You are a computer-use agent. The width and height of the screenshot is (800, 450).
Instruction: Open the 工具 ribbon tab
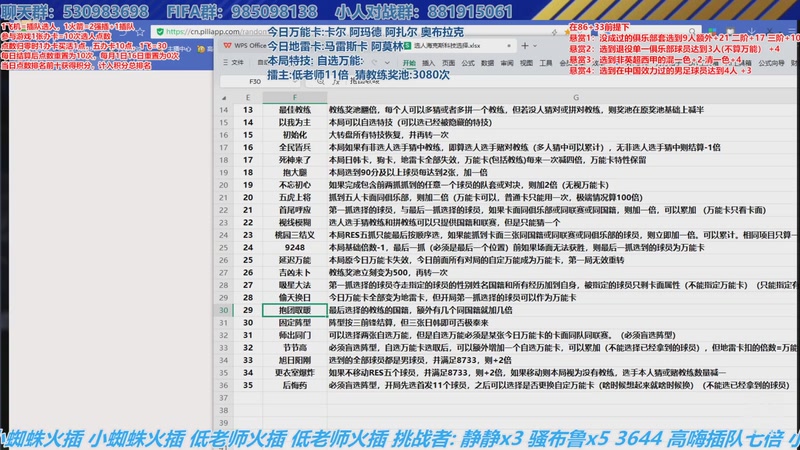(x=546, y=63)
